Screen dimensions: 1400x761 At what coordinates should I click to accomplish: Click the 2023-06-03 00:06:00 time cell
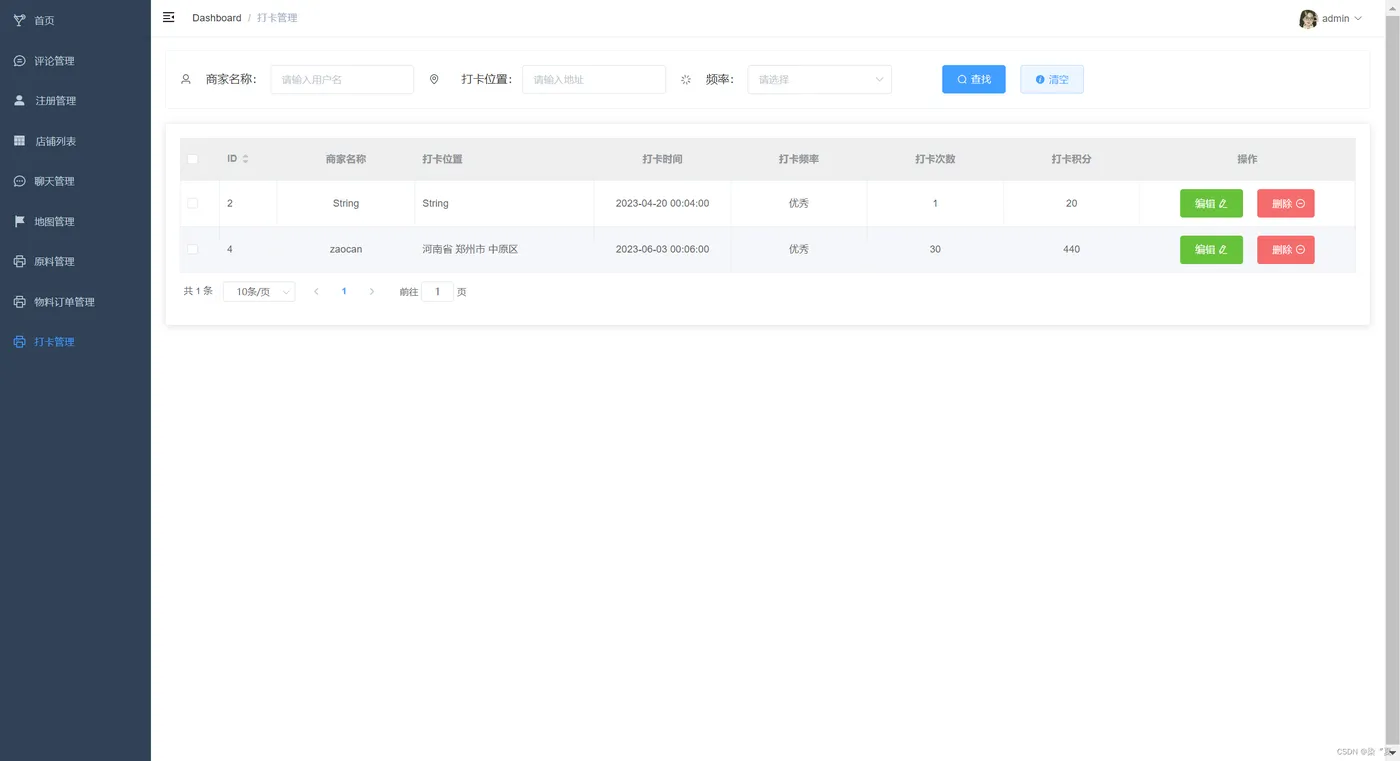click(662, 249)
